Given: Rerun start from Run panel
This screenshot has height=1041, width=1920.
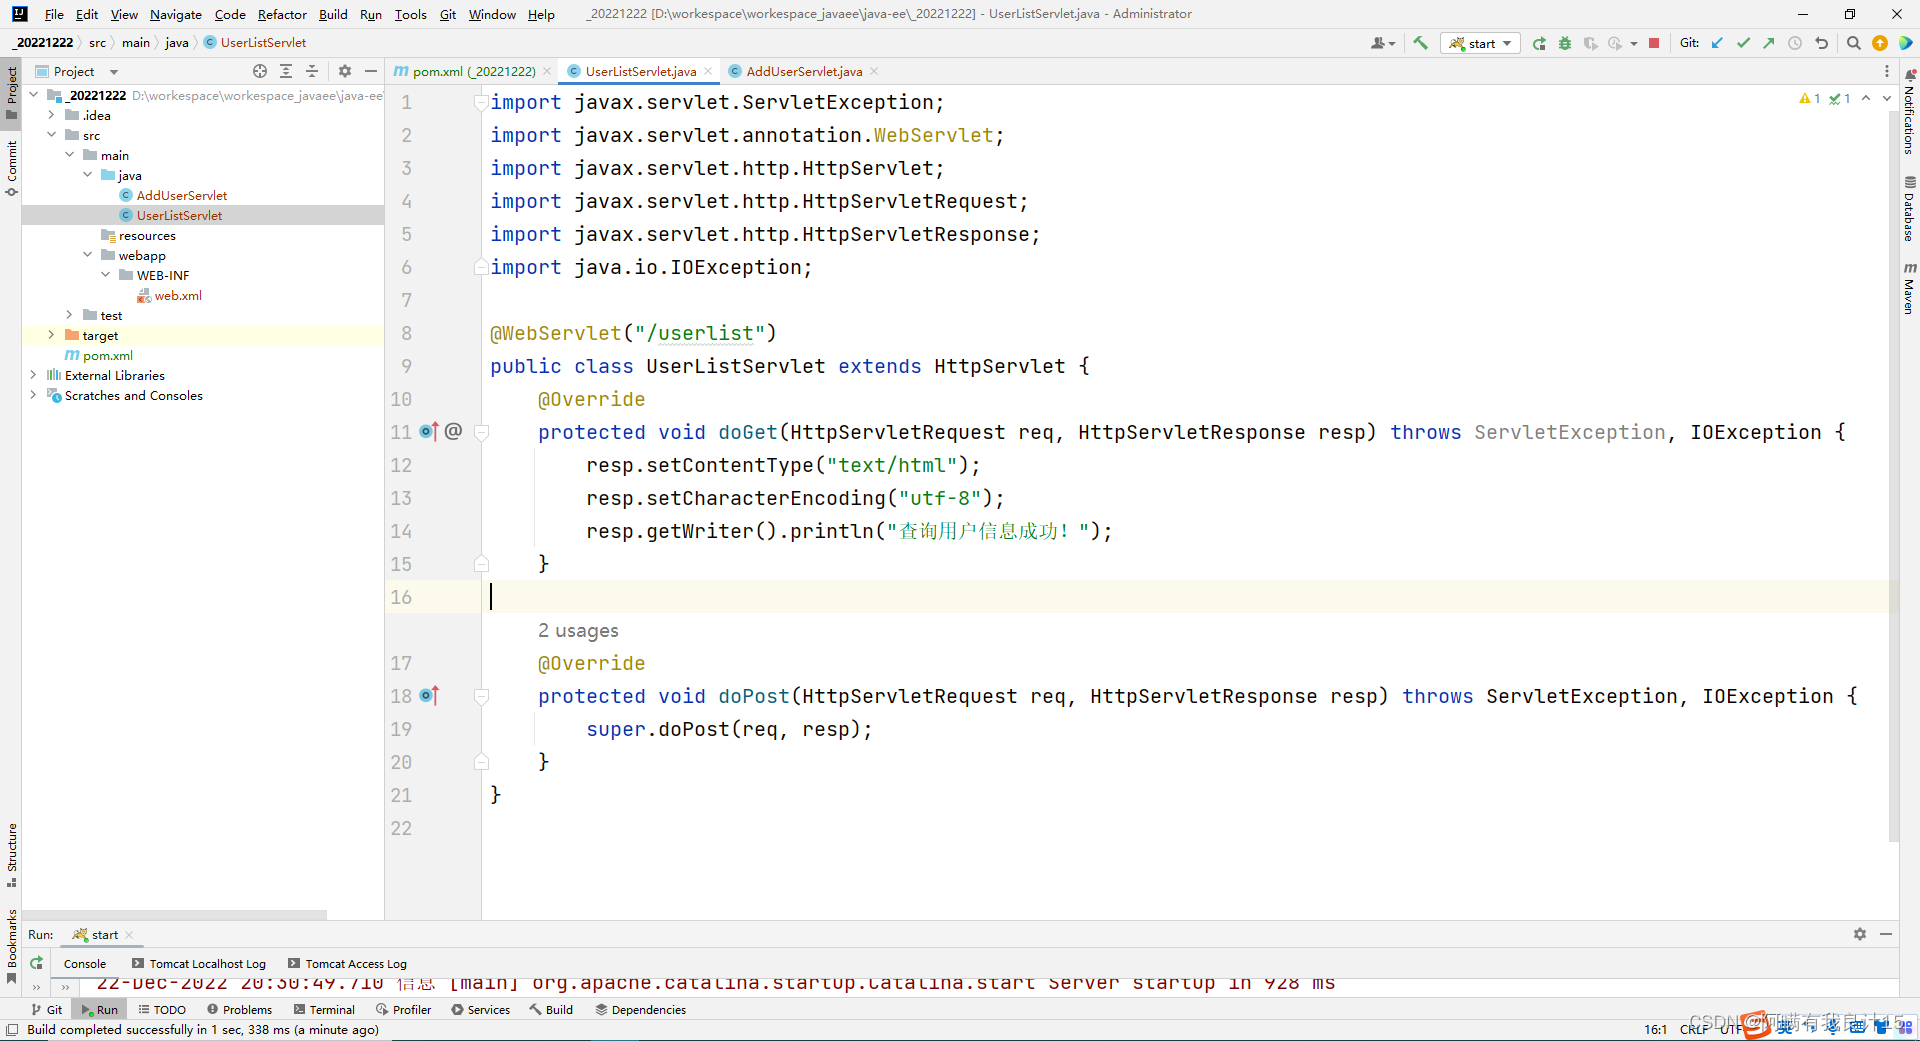Looking at the screenshot, I should [36, 963].
